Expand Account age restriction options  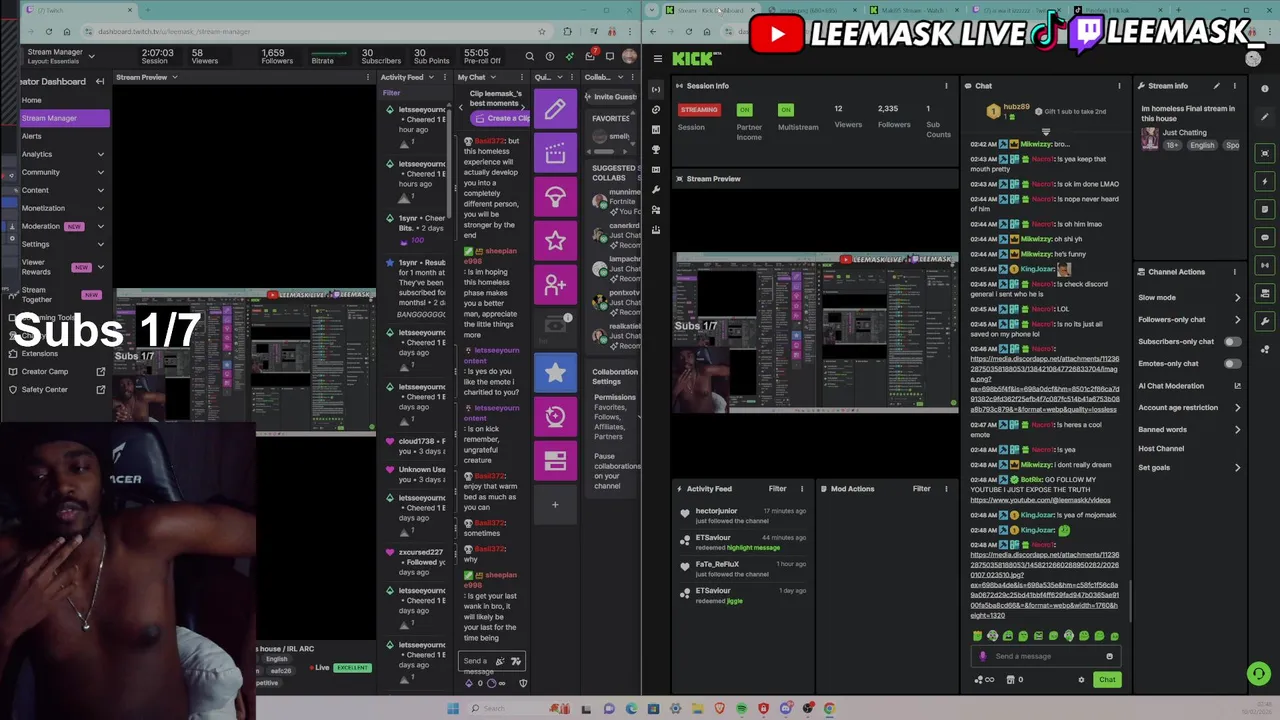pos(1237,408)
